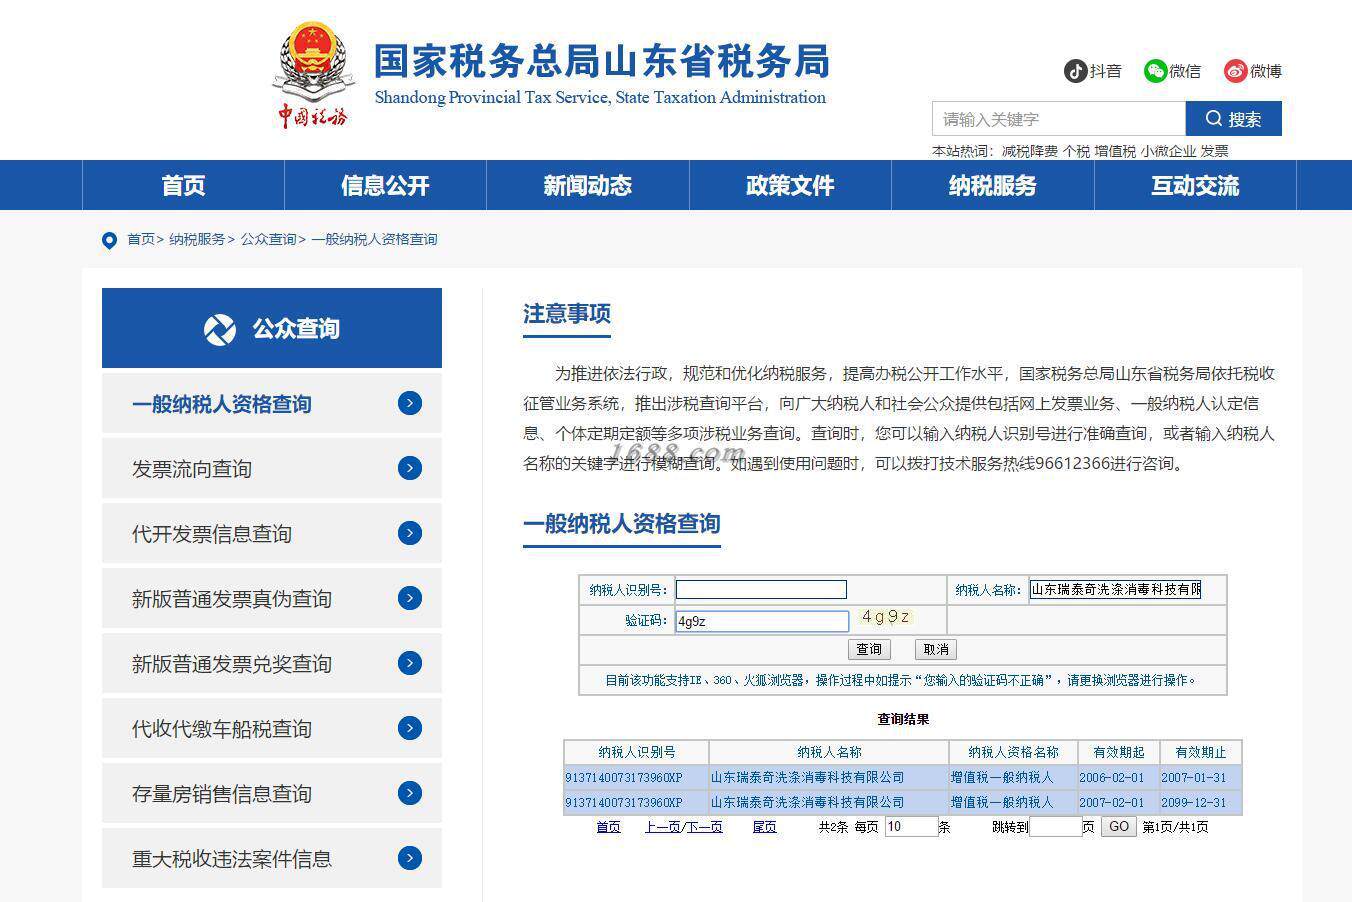Click the GO page jump button
Image resolution: width=1352 pixels, height=902 pixels.
click(x=1118, y=827)
